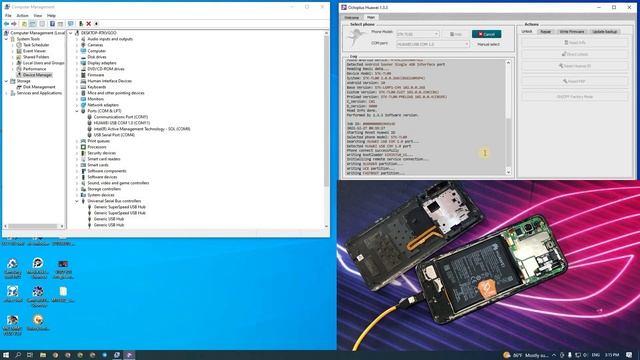Click the Direct Unlock button
This screenshot has width=640, height=360.
point(575,54)
